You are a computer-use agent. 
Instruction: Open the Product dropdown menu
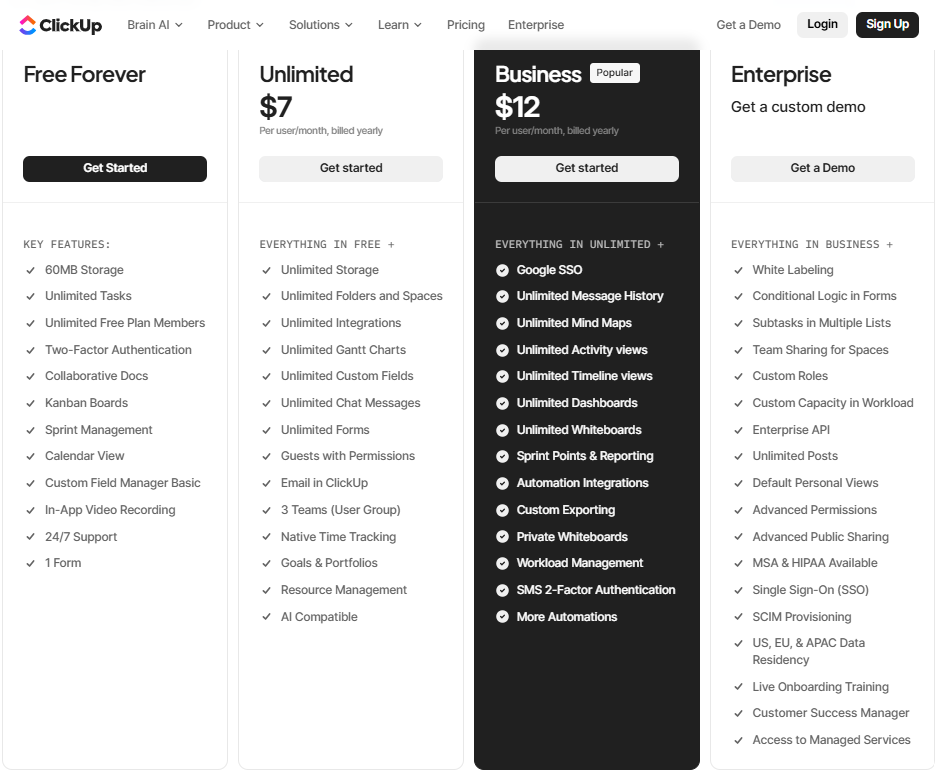236,25
